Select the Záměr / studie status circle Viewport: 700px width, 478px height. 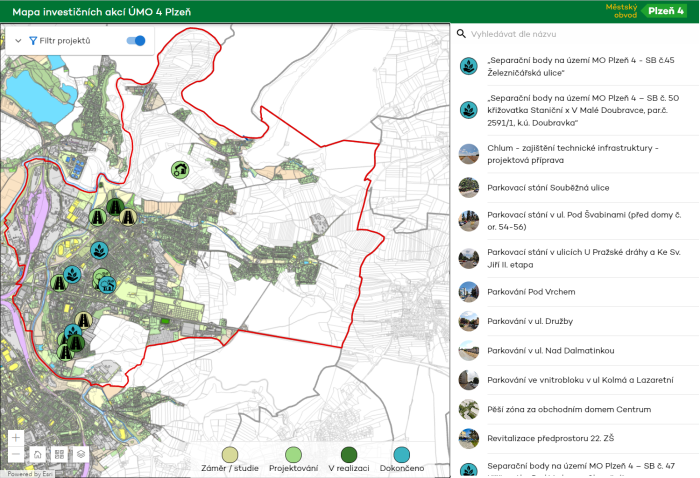(x=229, y=454)
